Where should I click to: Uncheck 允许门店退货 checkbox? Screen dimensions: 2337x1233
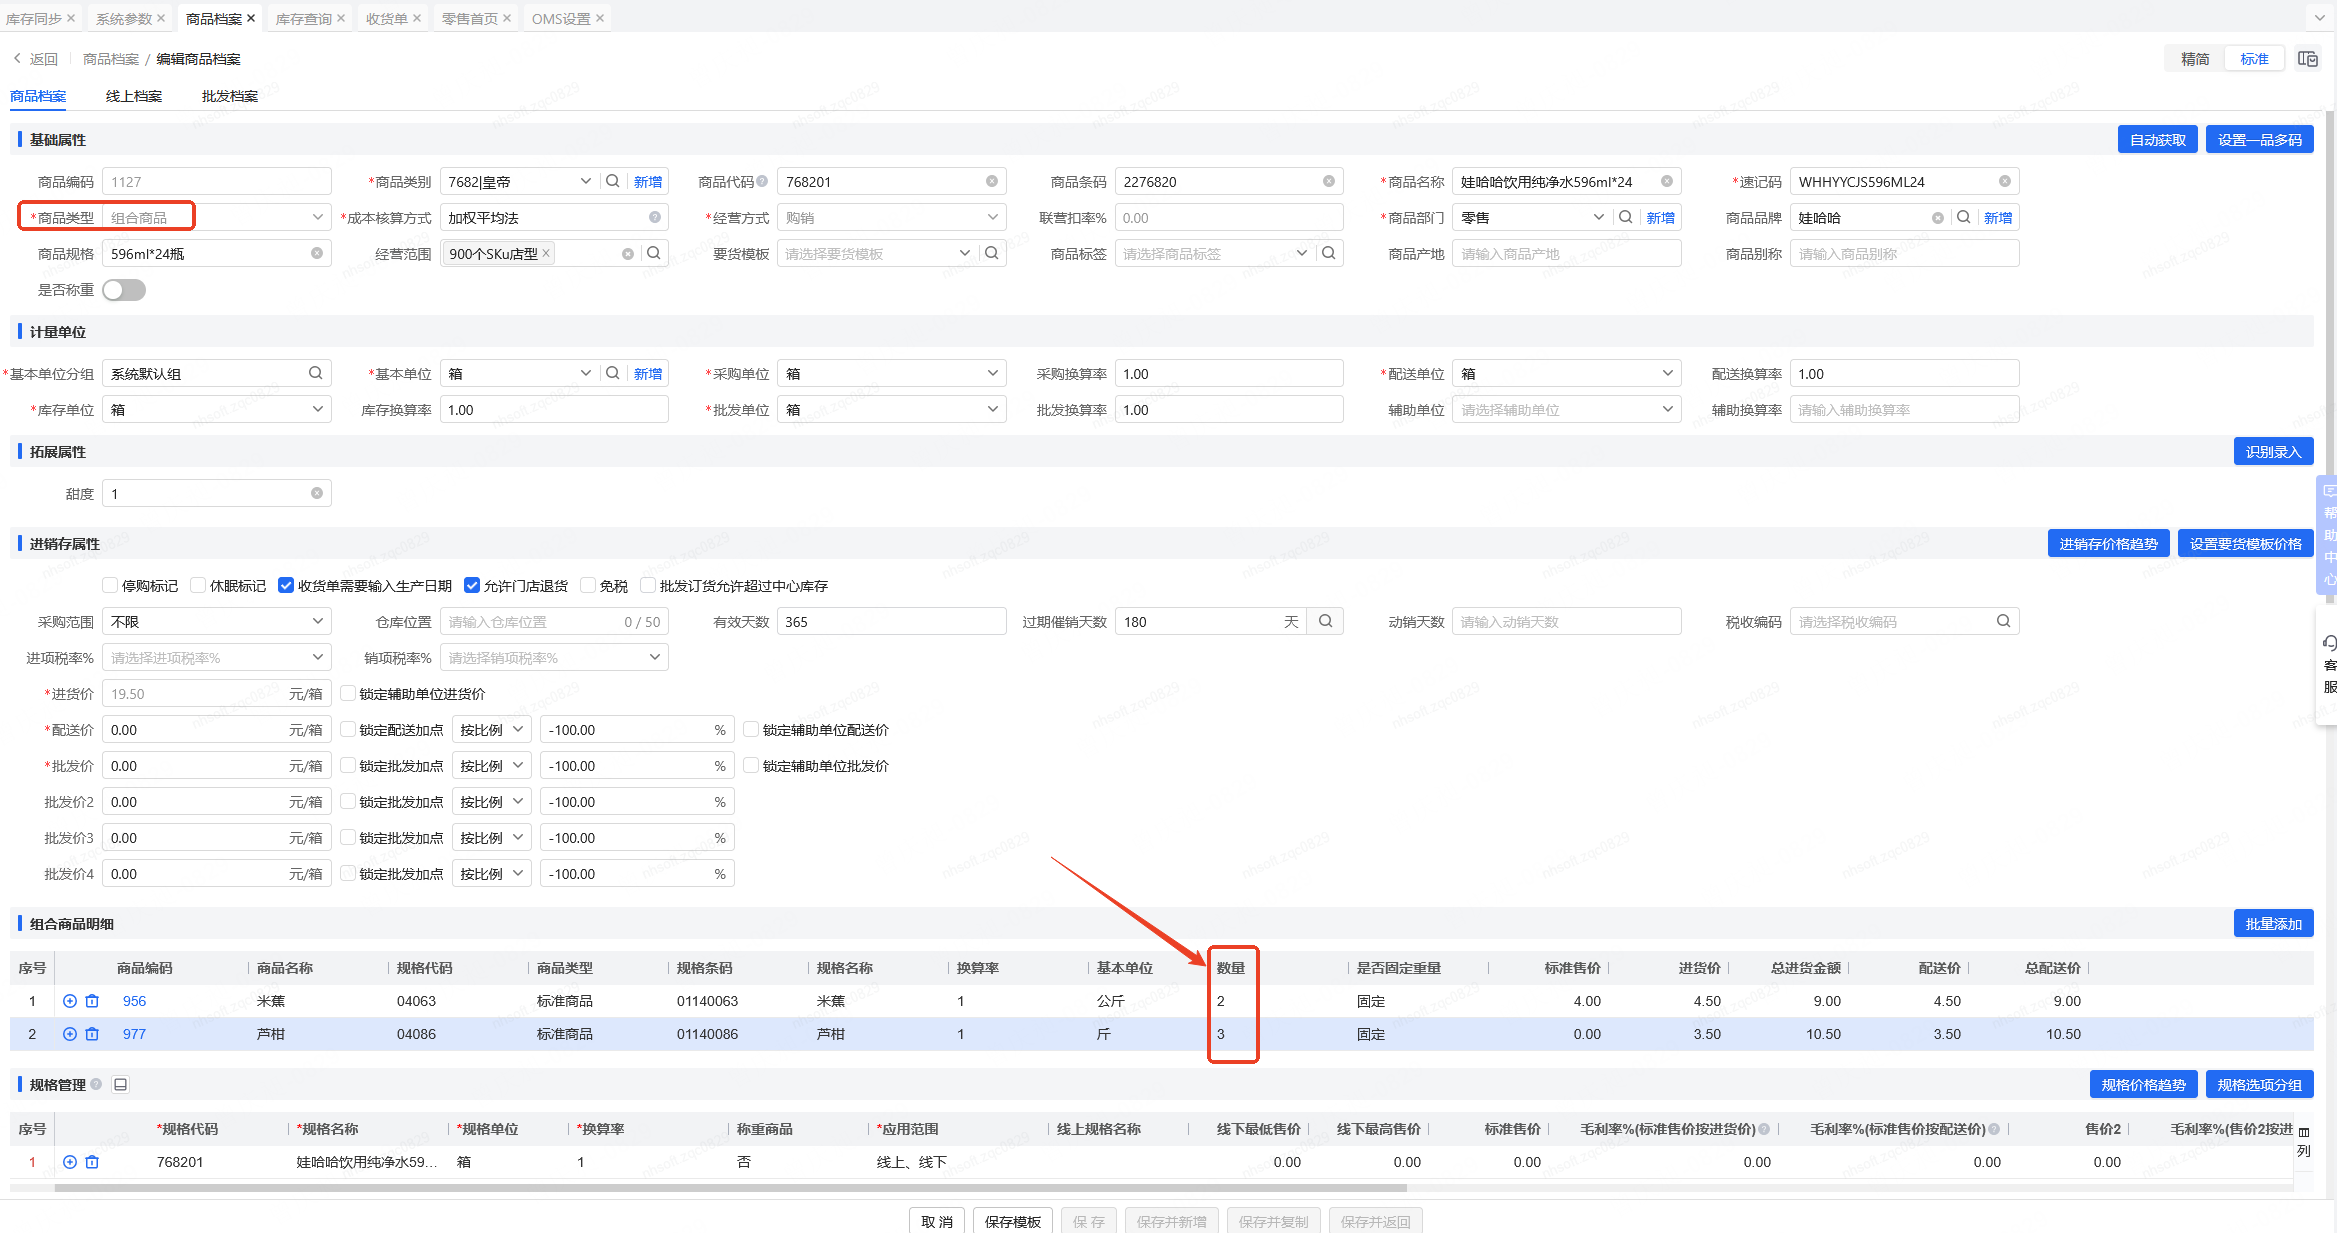point(472,586)
